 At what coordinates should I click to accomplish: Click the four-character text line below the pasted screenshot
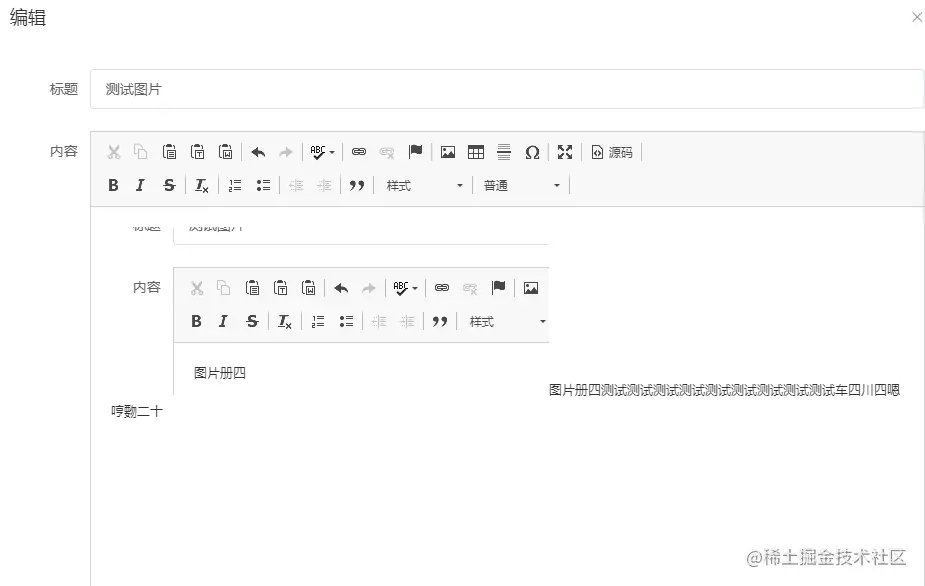[137, 412]
